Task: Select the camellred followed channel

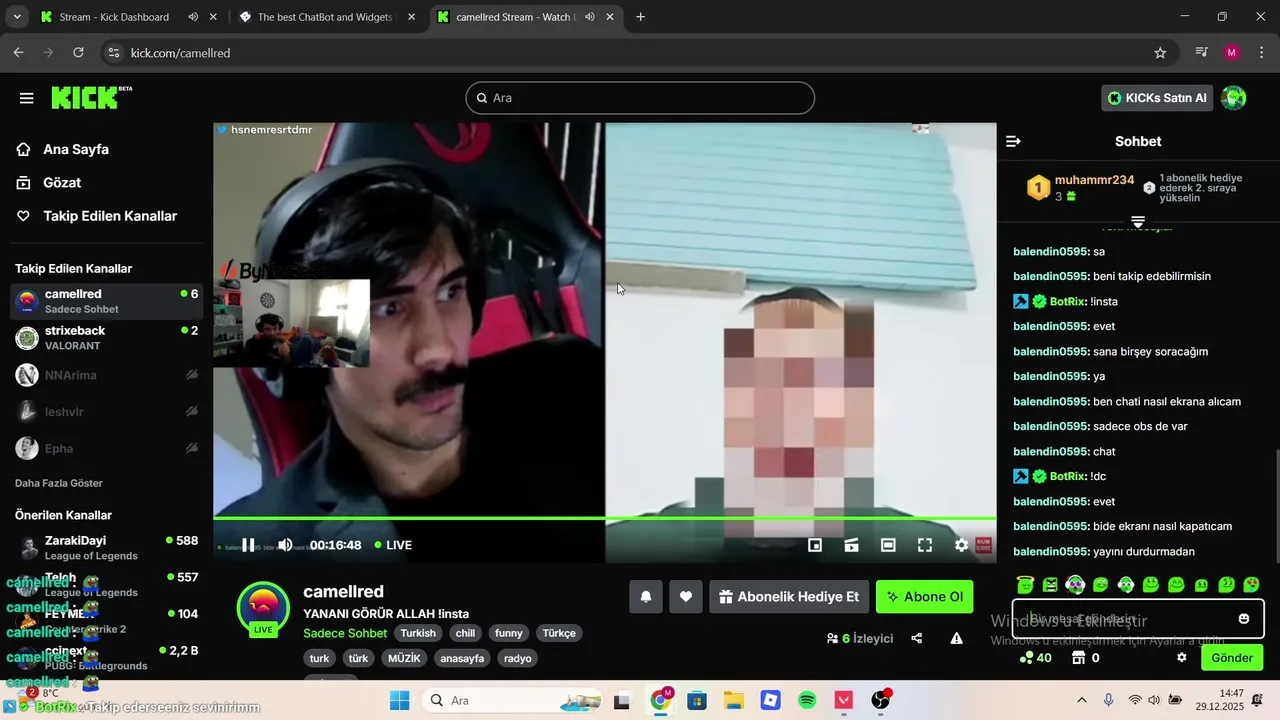Action: tap(107, 301)
